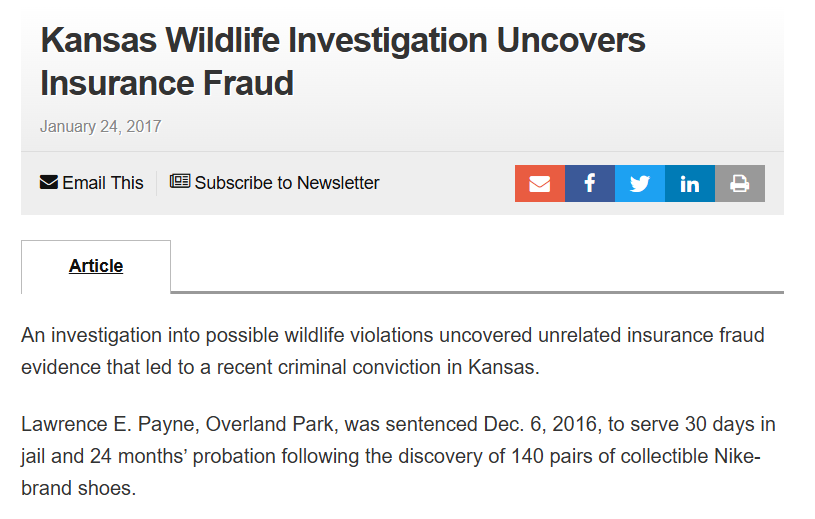
Task: Open Subscribe to Newsletter link
Action: pos(274,183)
